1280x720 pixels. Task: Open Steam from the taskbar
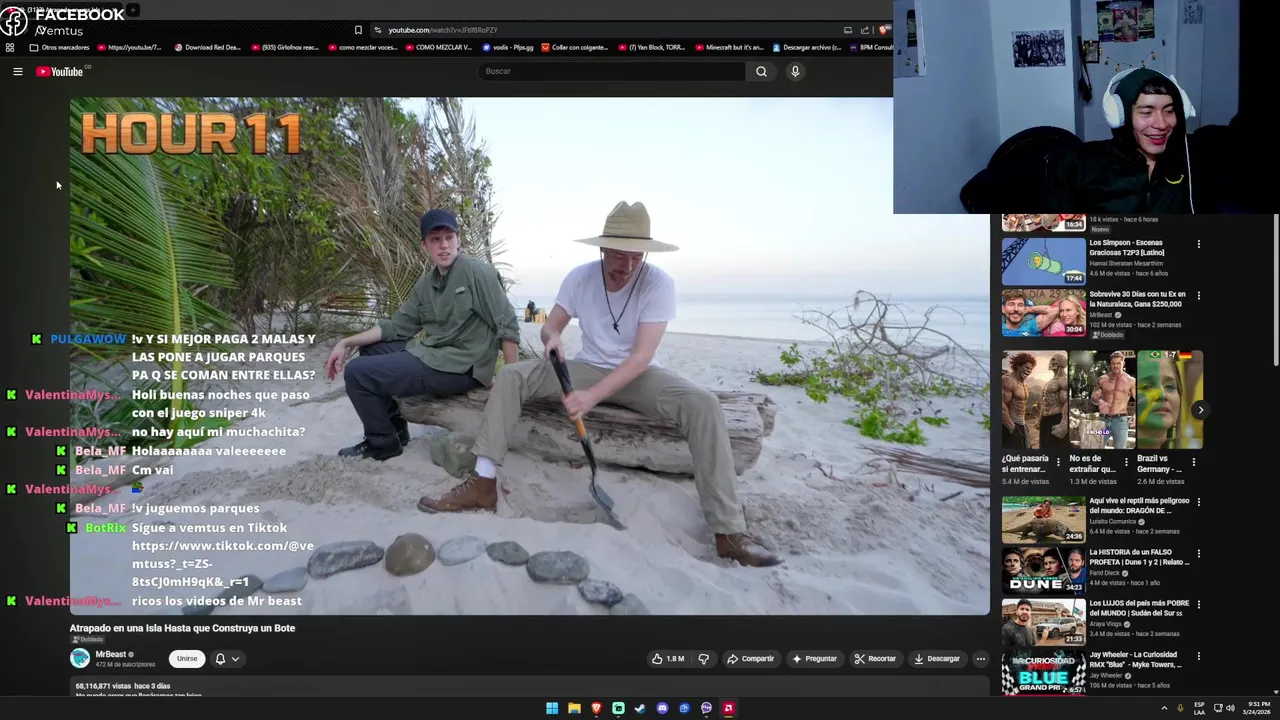tap(640, 708)
